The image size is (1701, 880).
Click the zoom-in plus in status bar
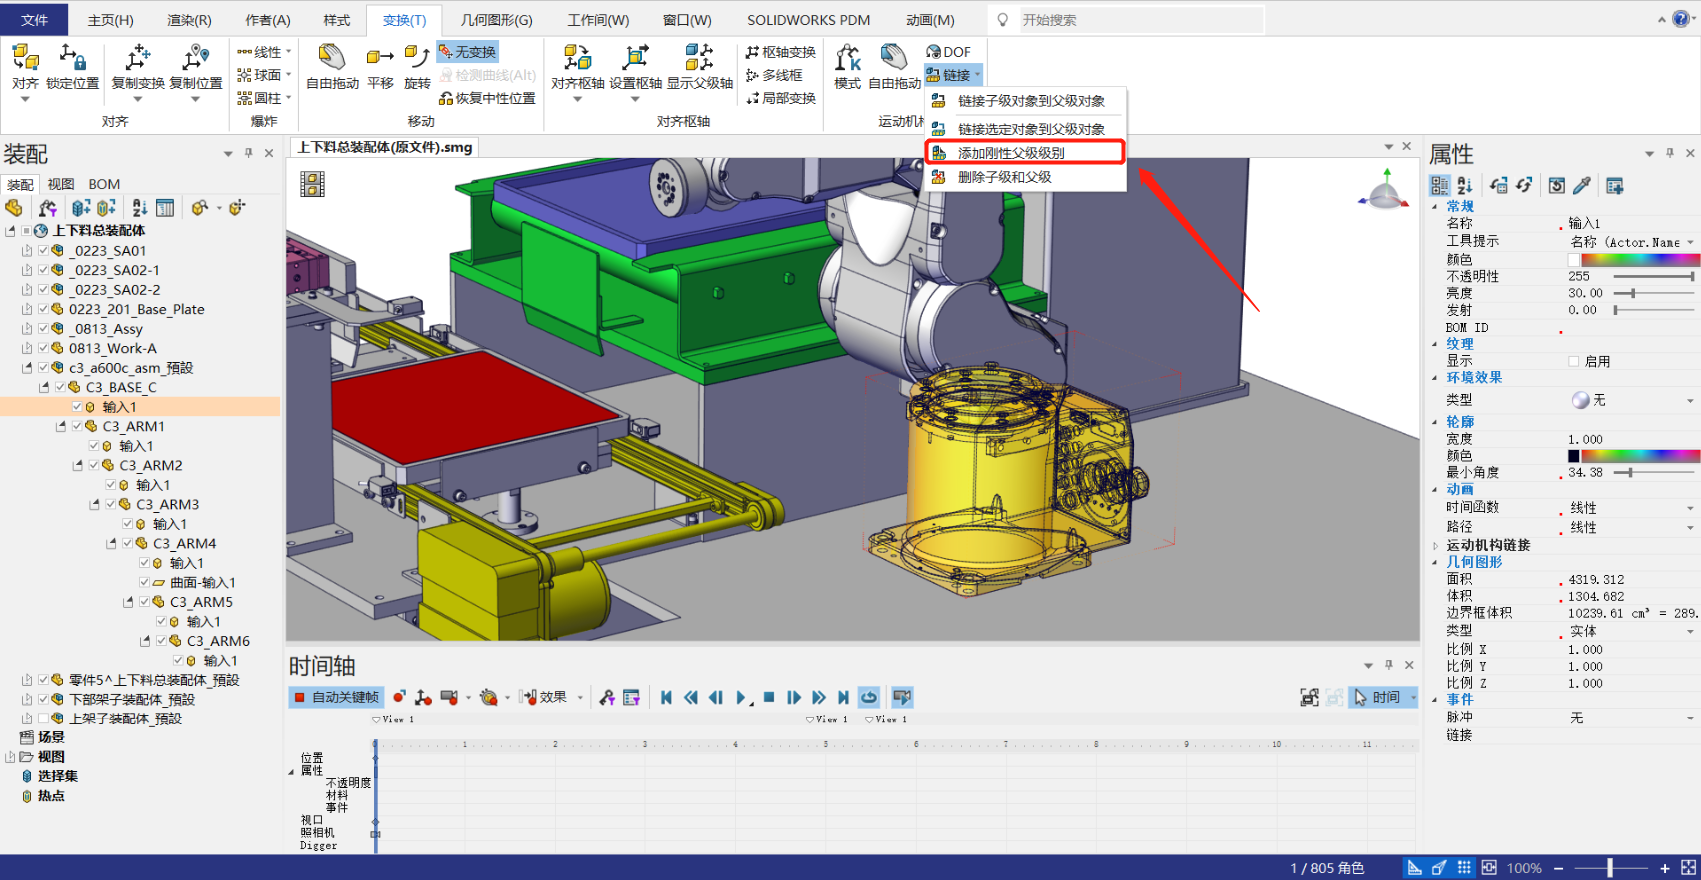tap(1665, 868)
